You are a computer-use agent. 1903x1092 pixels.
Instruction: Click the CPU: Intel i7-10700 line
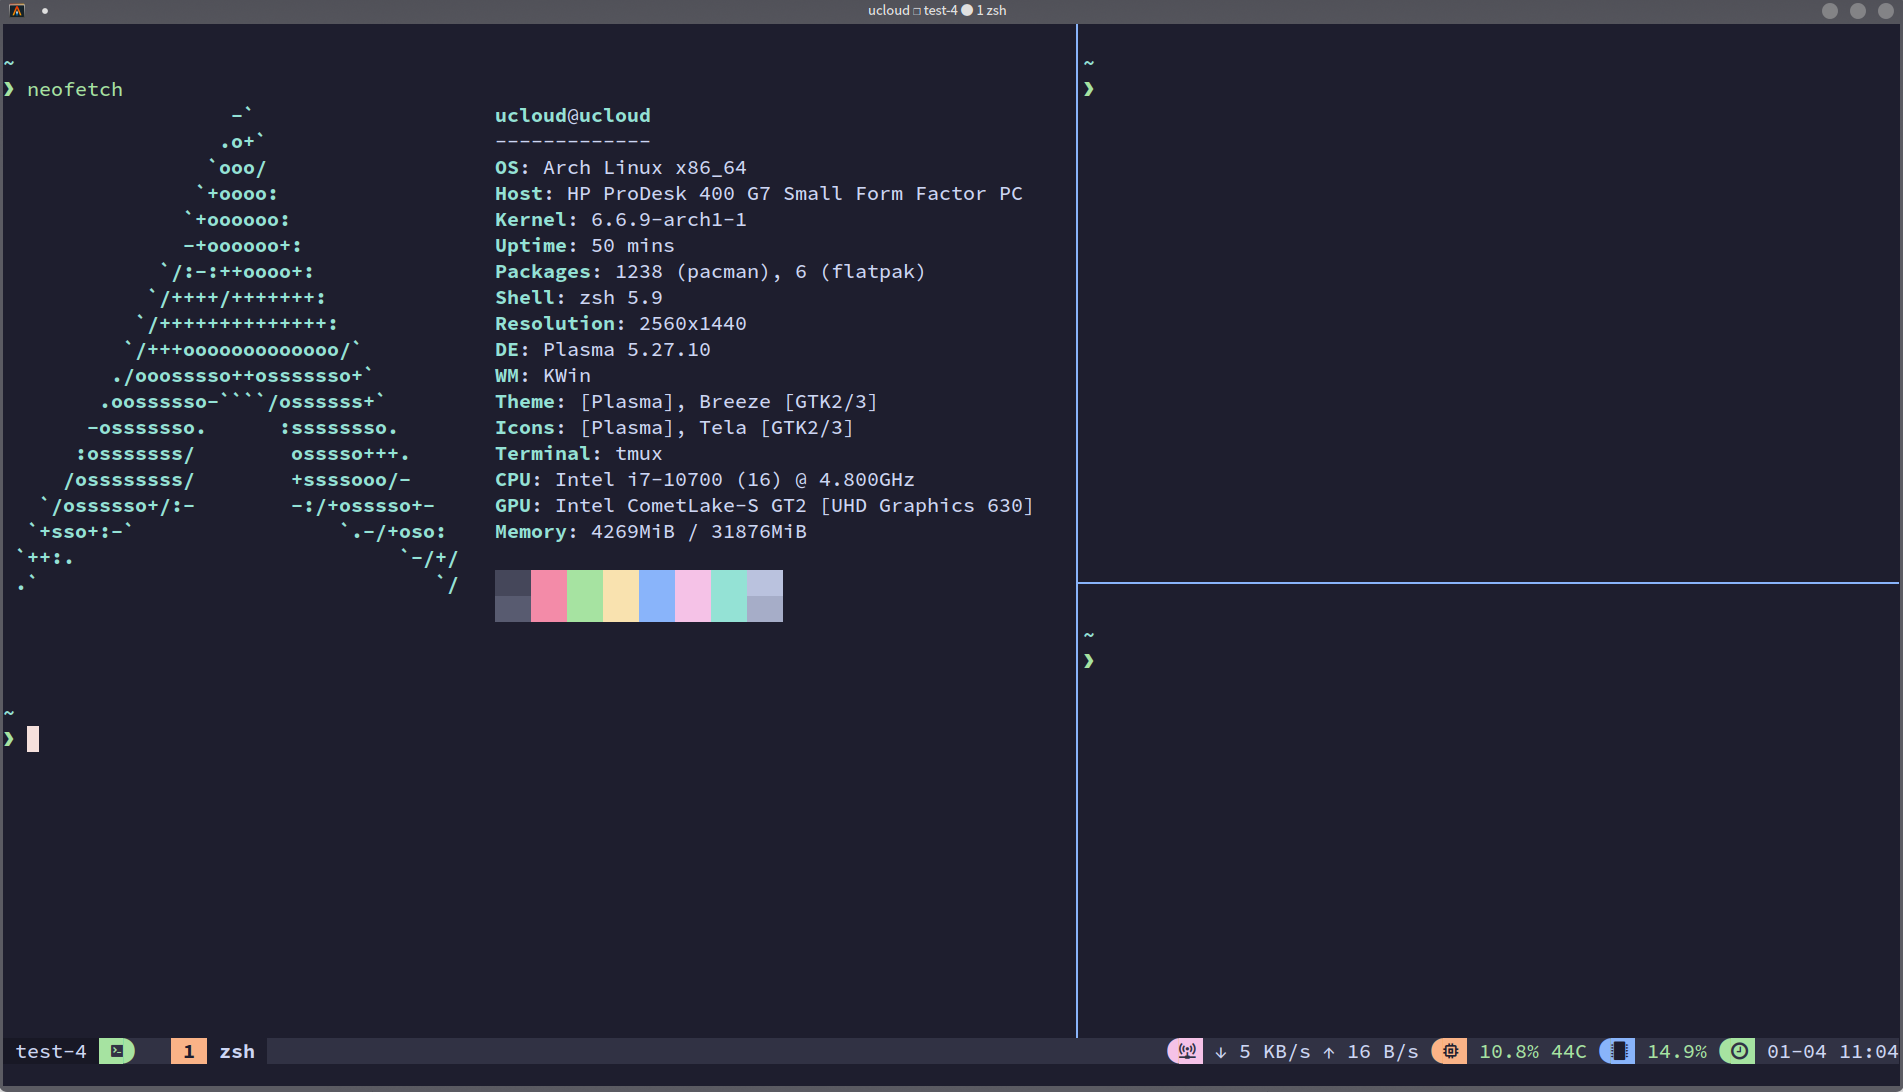tap(705, 479)
